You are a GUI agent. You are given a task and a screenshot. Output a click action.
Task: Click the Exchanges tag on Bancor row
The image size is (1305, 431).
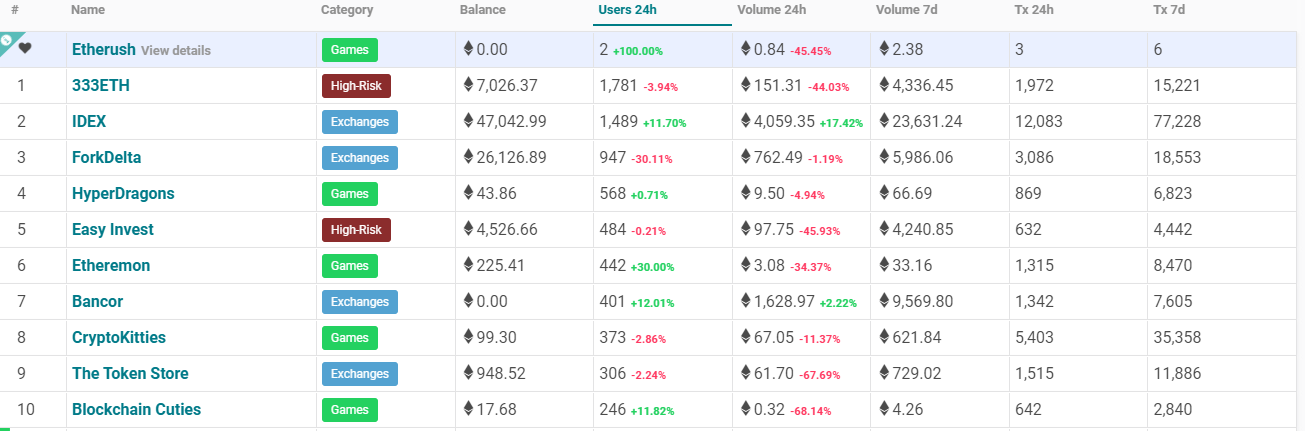[360, 302]
